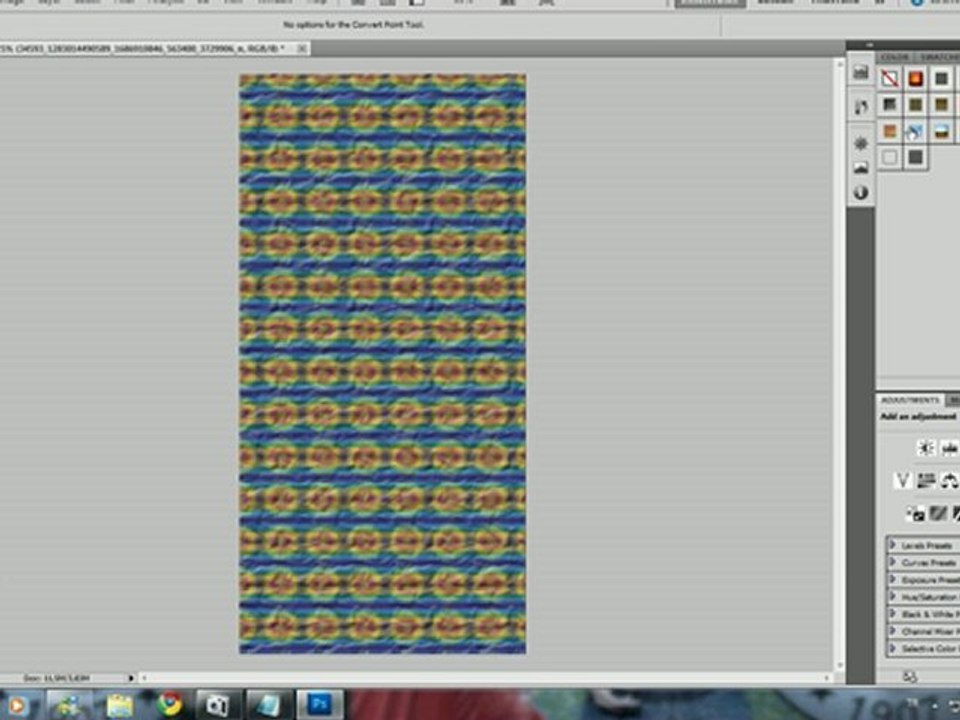Close the open document tab
The image size is (960, 720).
pos(302,48)
